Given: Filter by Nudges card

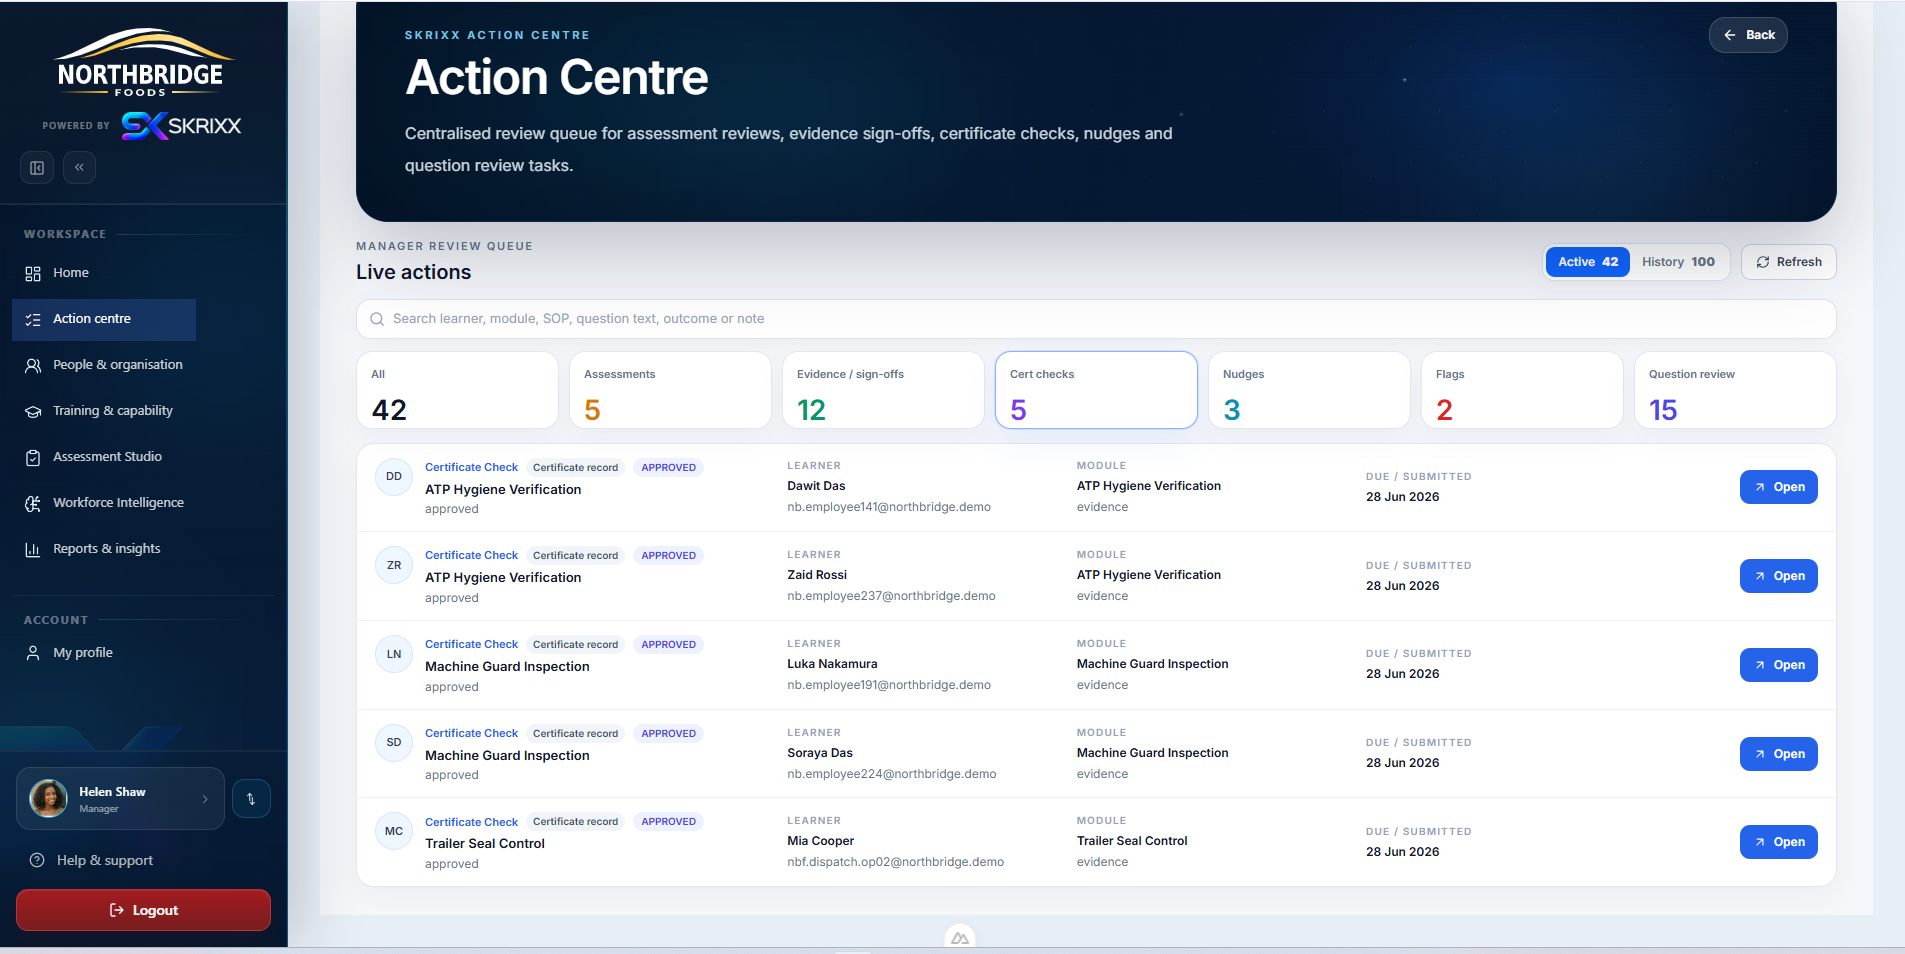Looking at the screenshot, I should pyautogui.click(x=1309, y=390).
